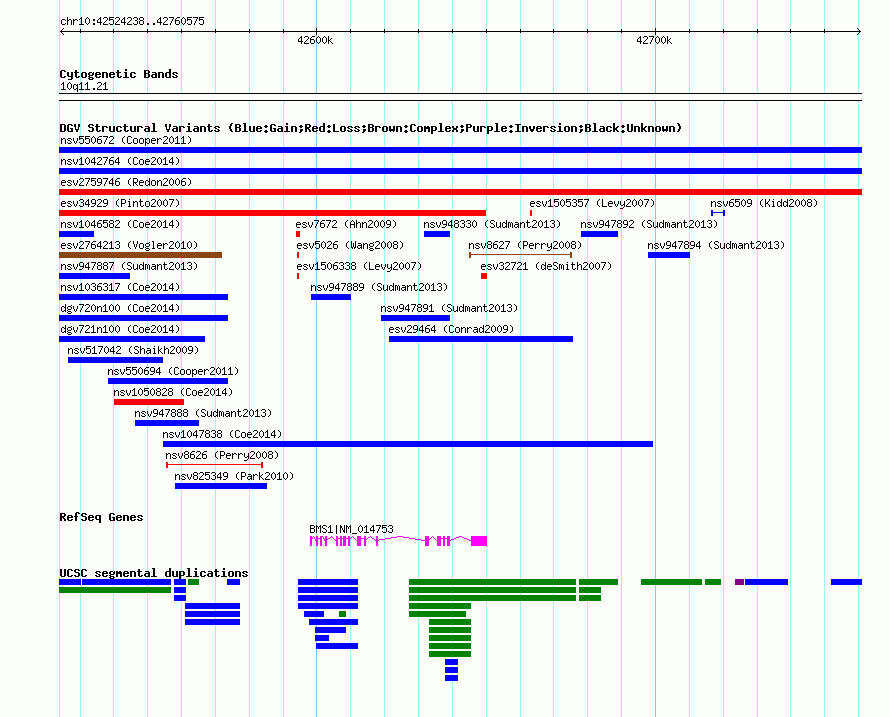The width and height of the screenshot is (890, 717).
Task: Select nsv947891 (Sudmant2013) label
Action: coord(449,308)
